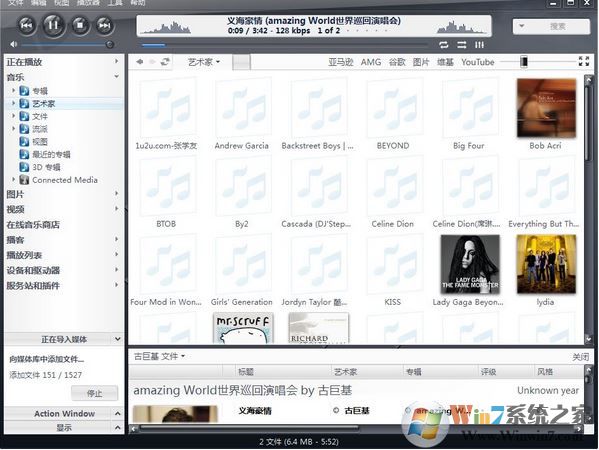Image resolution: width=599 pixels, height=450 pixels.
Task: Open the 亚马逊 link
Action: click(x=341, y=62)
